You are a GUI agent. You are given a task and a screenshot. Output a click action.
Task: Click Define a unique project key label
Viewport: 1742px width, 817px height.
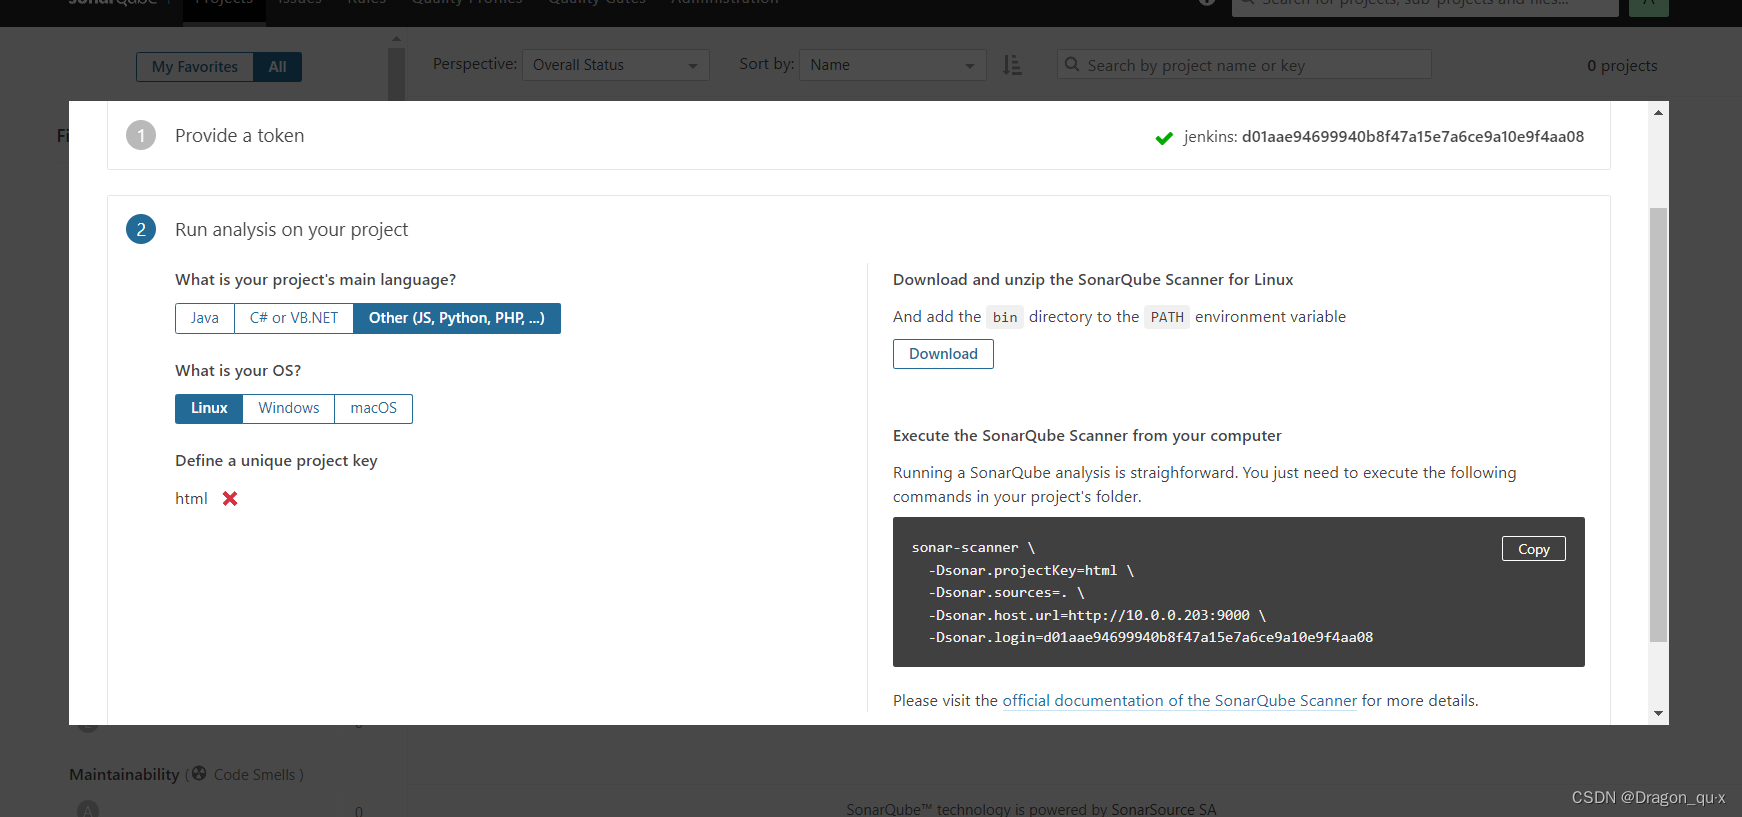pyautogui.click(x=276, y=461)
